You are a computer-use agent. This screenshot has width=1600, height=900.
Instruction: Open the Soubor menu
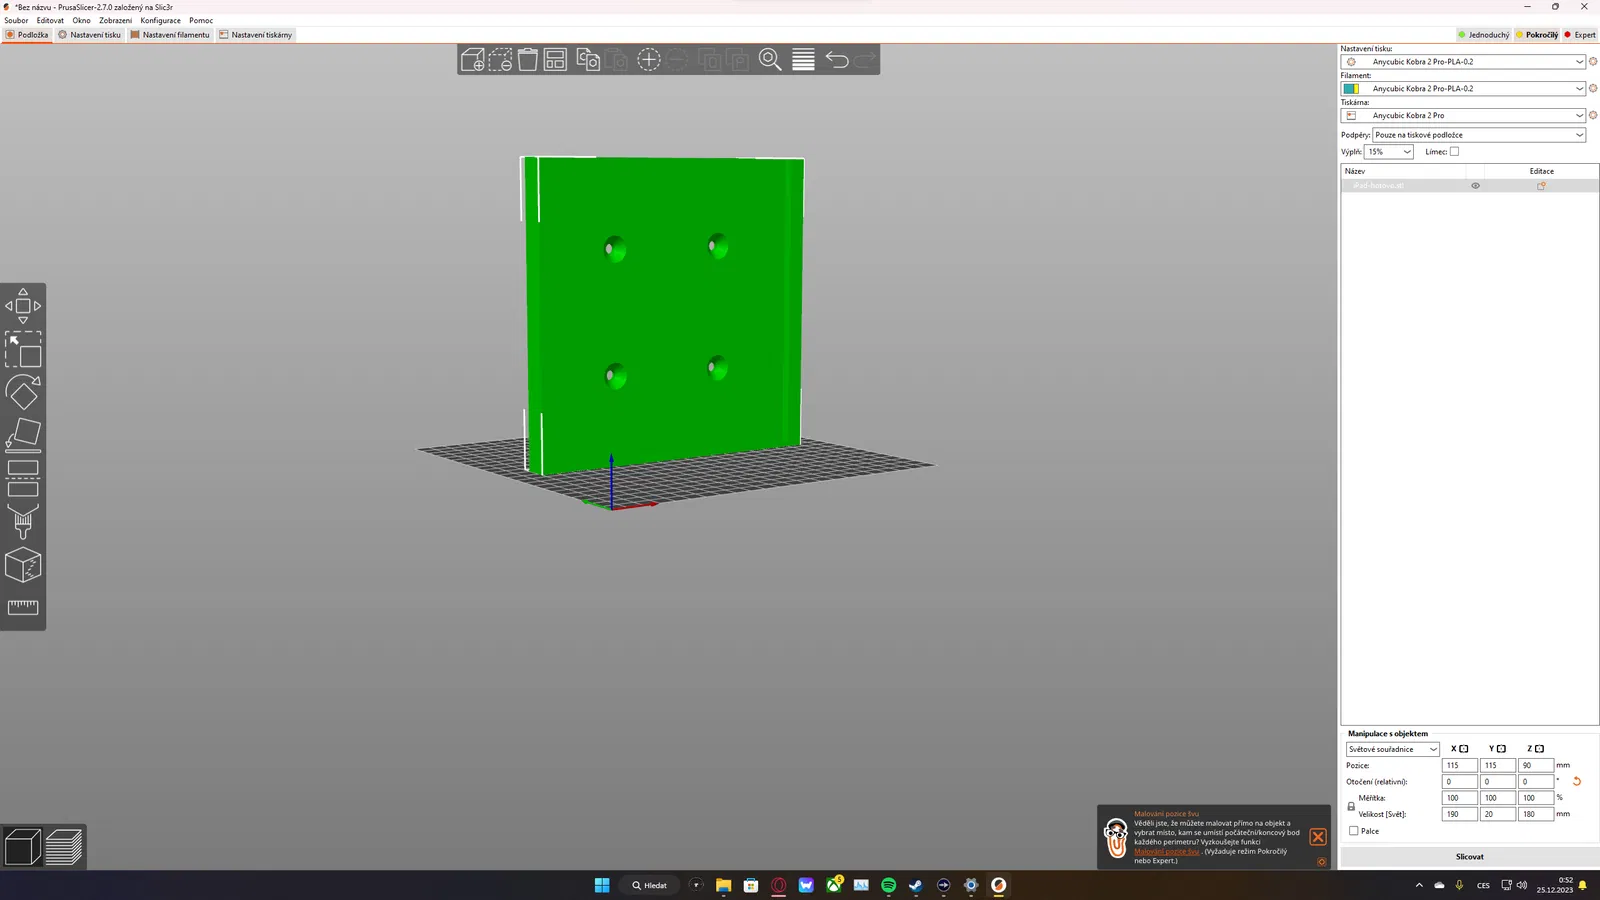pos(16,20)
